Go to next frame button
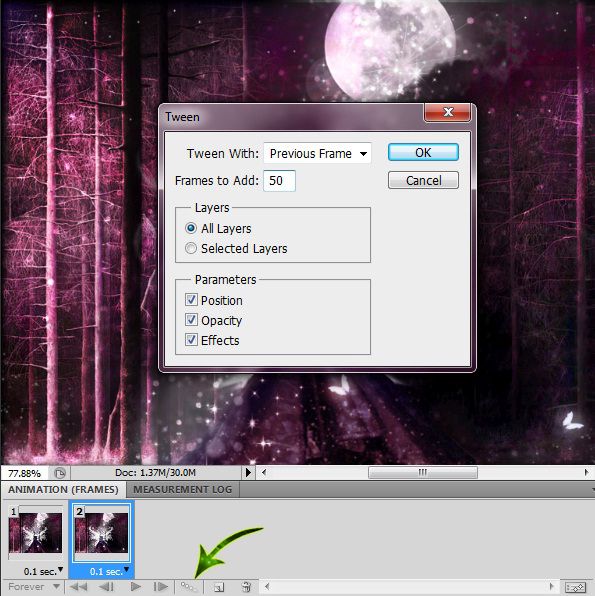 point(161,587)
